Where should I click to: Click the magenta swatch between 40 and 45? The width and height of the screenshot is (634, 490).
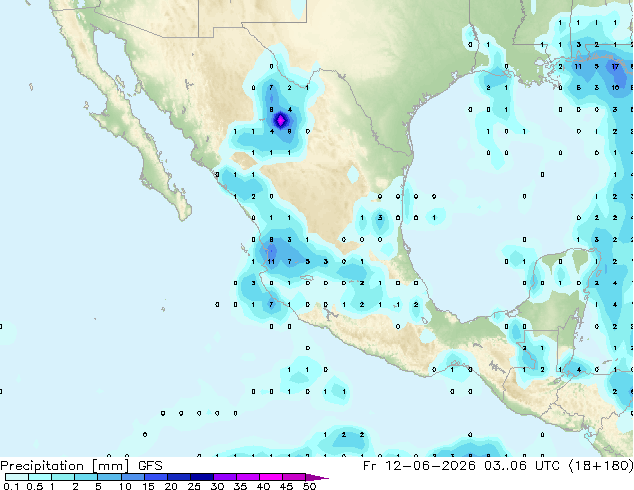click(271, 477)
